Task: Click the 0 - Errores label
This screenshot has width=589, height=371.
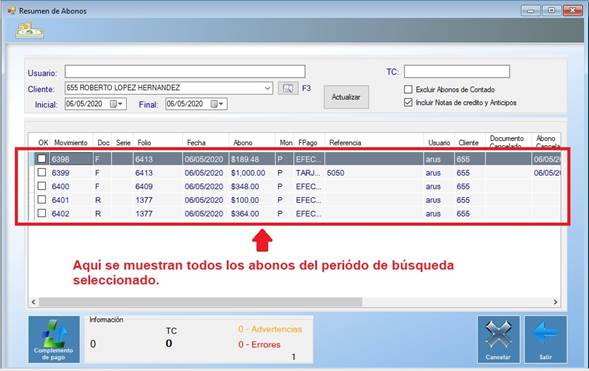Action: click(259, 344)
